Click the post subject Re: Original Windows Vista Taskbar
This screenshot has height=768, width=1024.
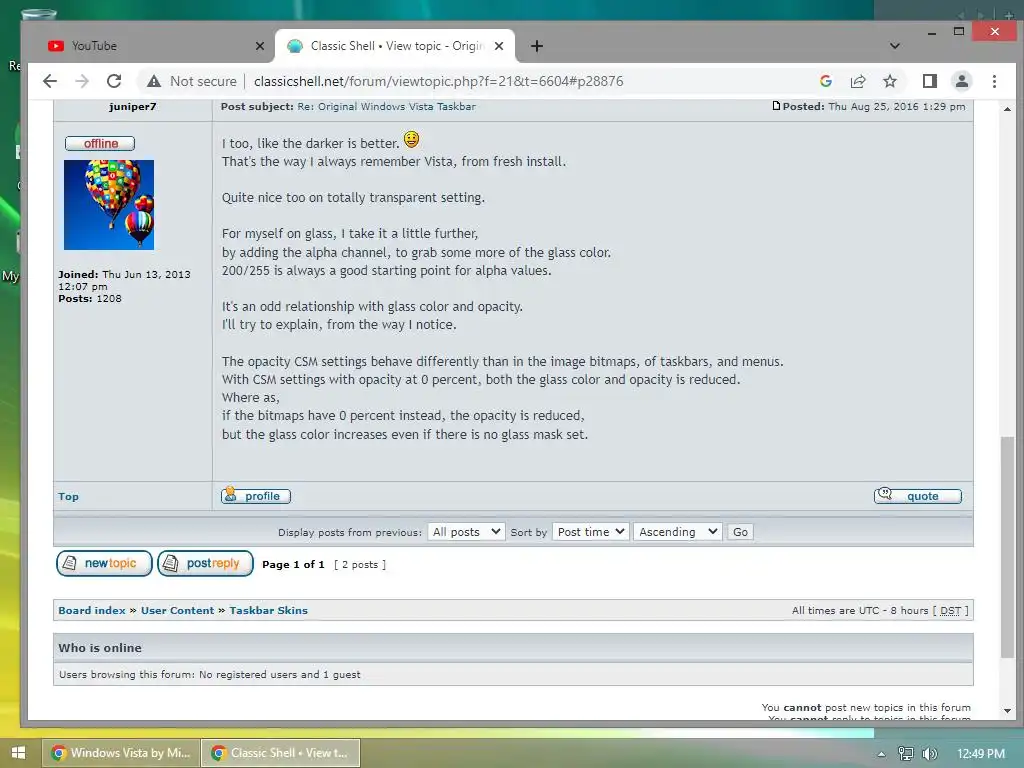(387, 106)
